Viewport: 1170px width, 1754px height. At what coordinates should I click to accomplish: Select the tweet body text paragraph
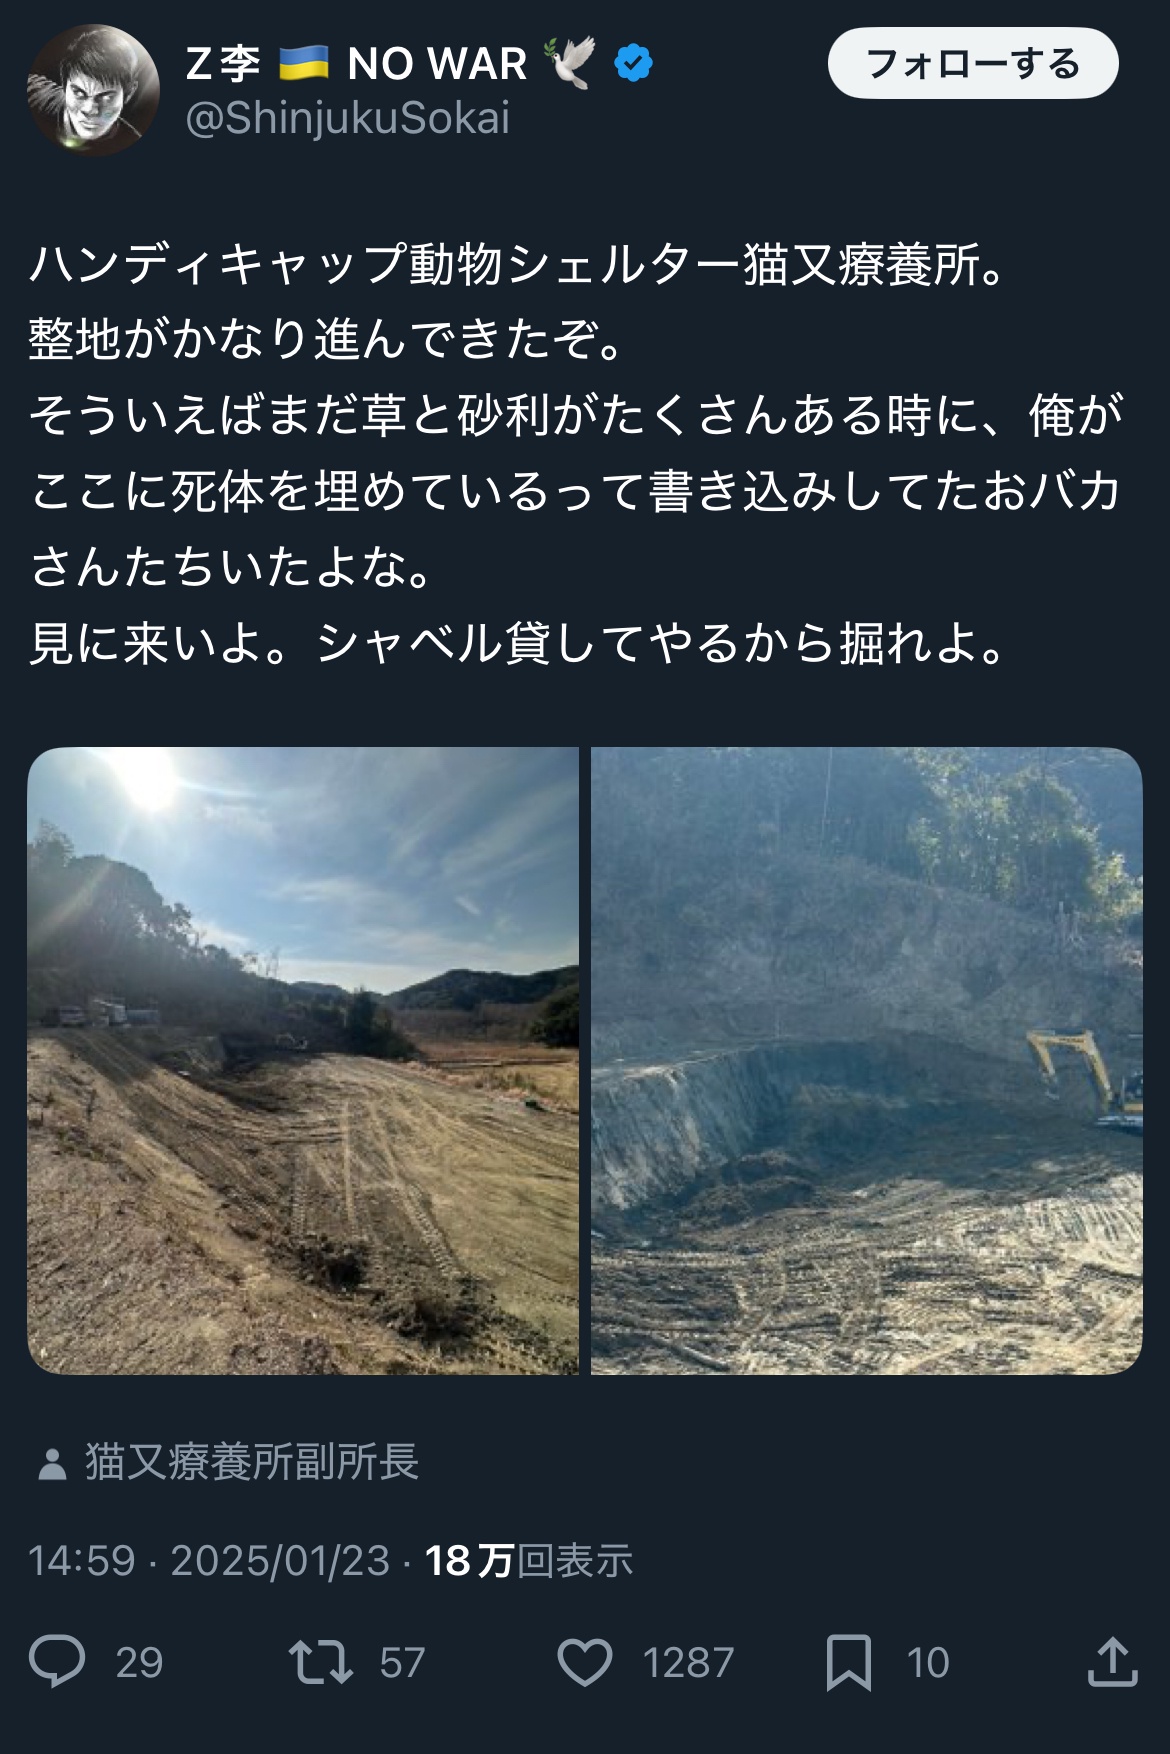click(578, 453)
